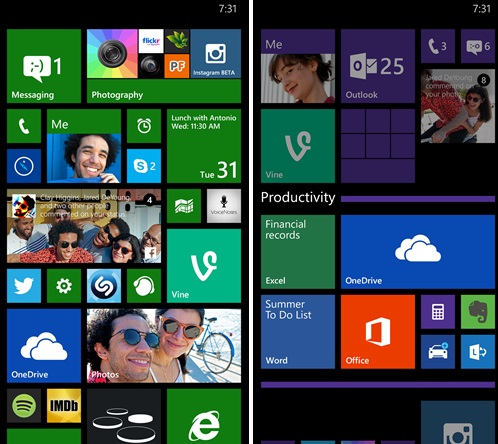This screenshot has height=444, width=498.
Task: Open the Messaging tile on left screen
Action: [x=44, y=66]
